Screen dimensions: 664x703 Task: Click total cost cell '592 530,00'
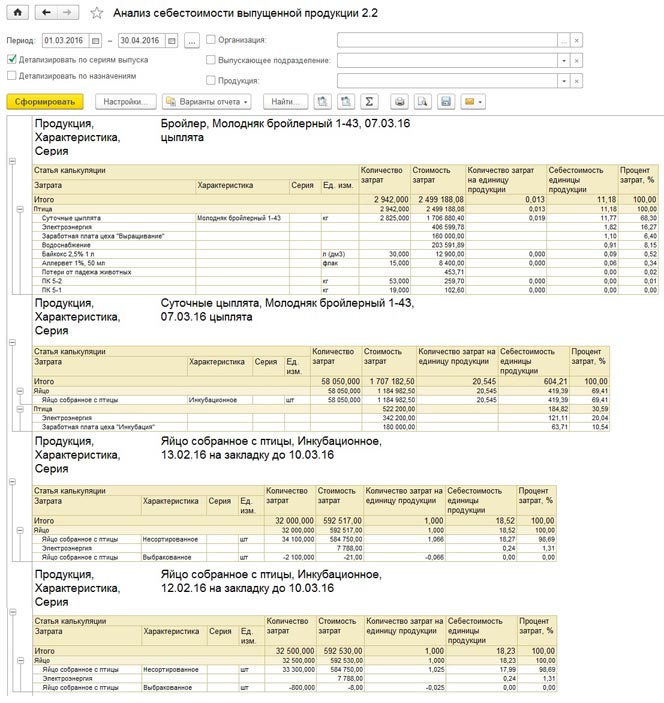coord(340,651)
